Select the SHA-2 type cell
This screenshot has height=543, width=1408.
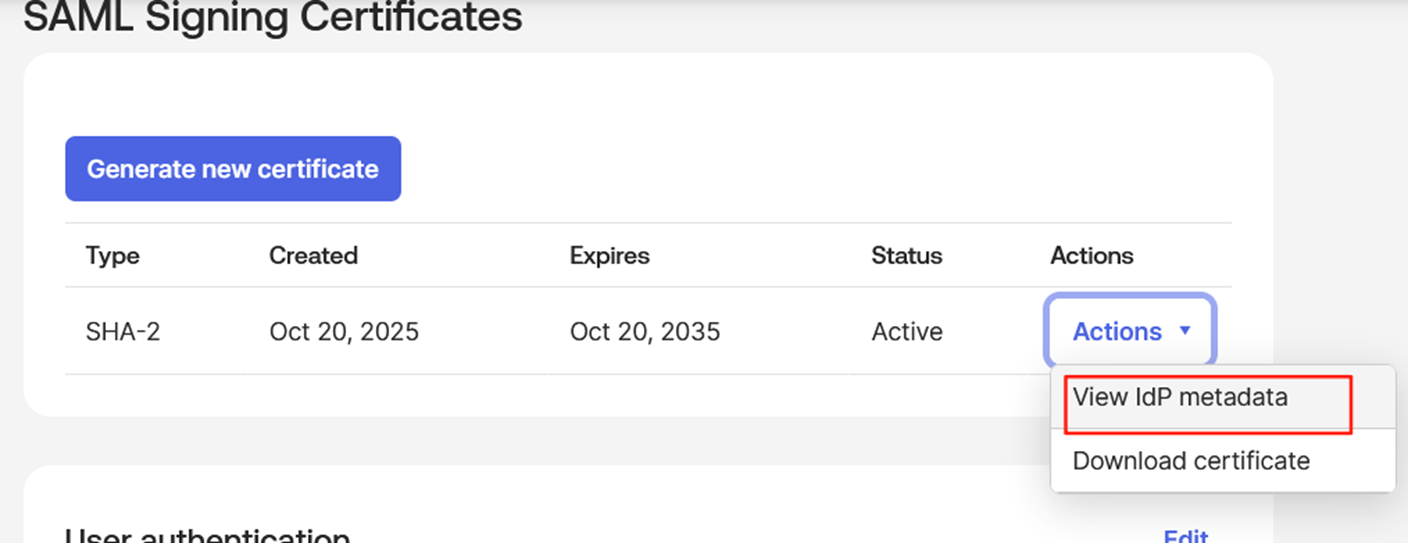[x=123, y=332]
